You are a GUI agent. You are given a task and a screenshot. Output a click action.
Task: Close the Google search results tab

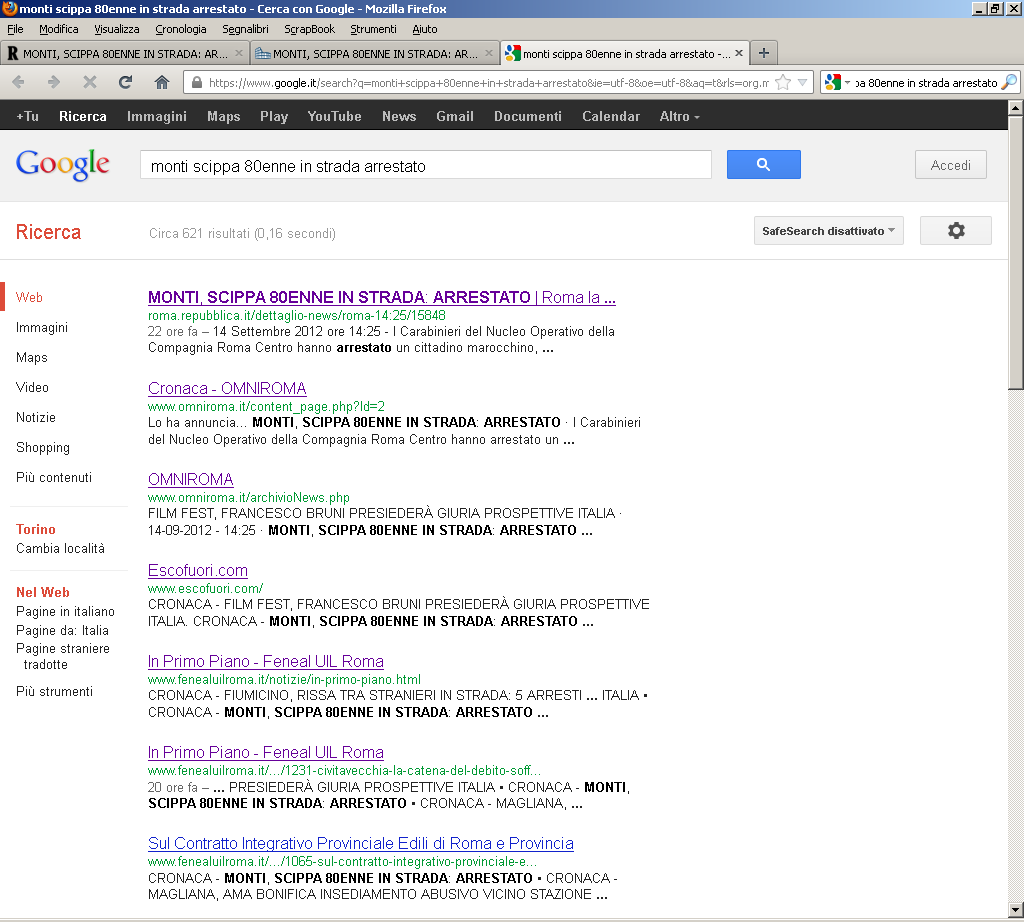coord(739,53)
